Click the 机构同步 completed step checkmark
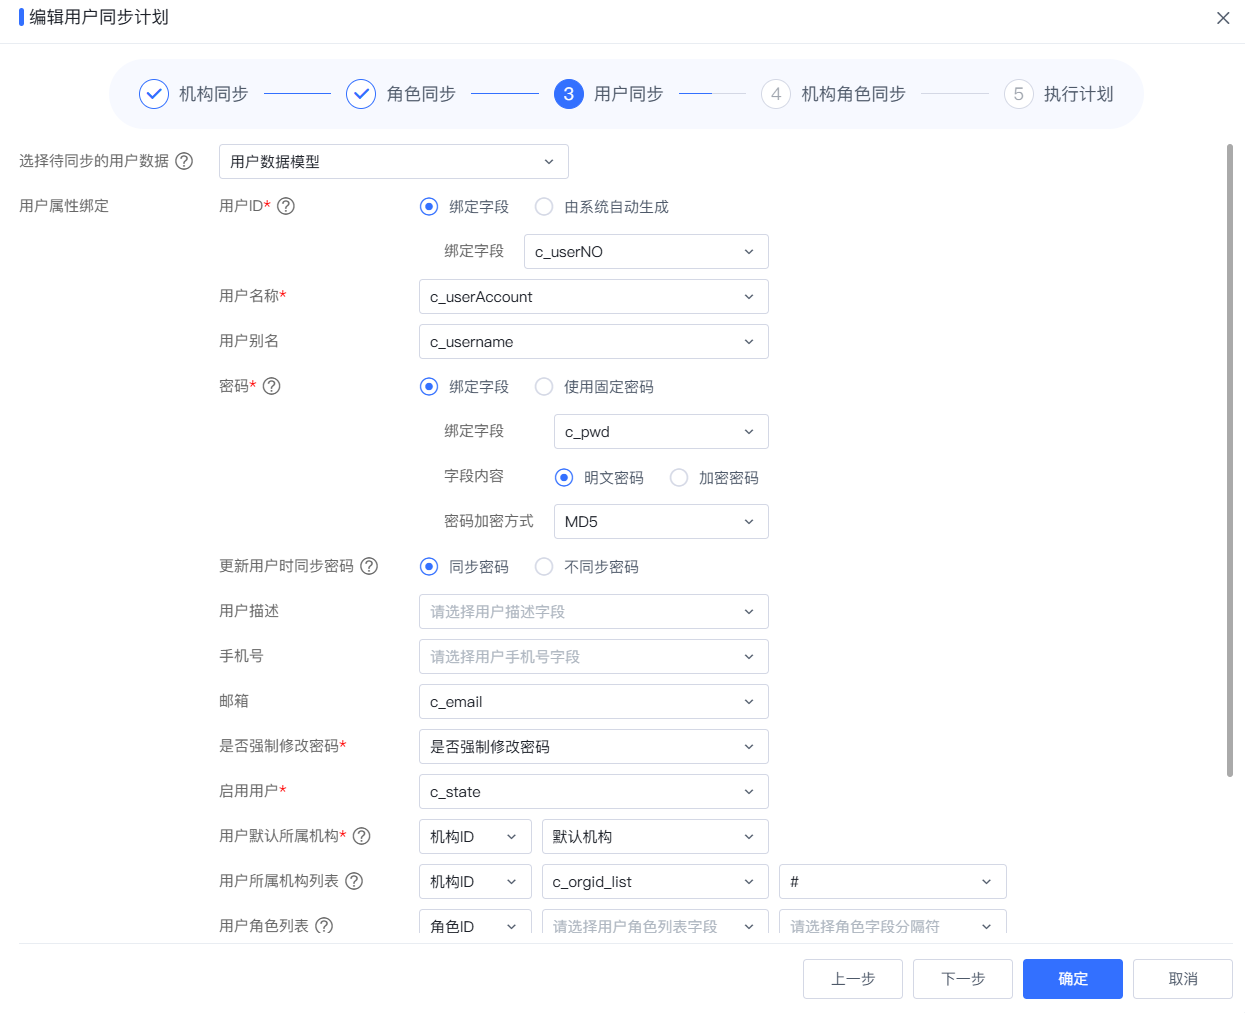 click(154, 94)
